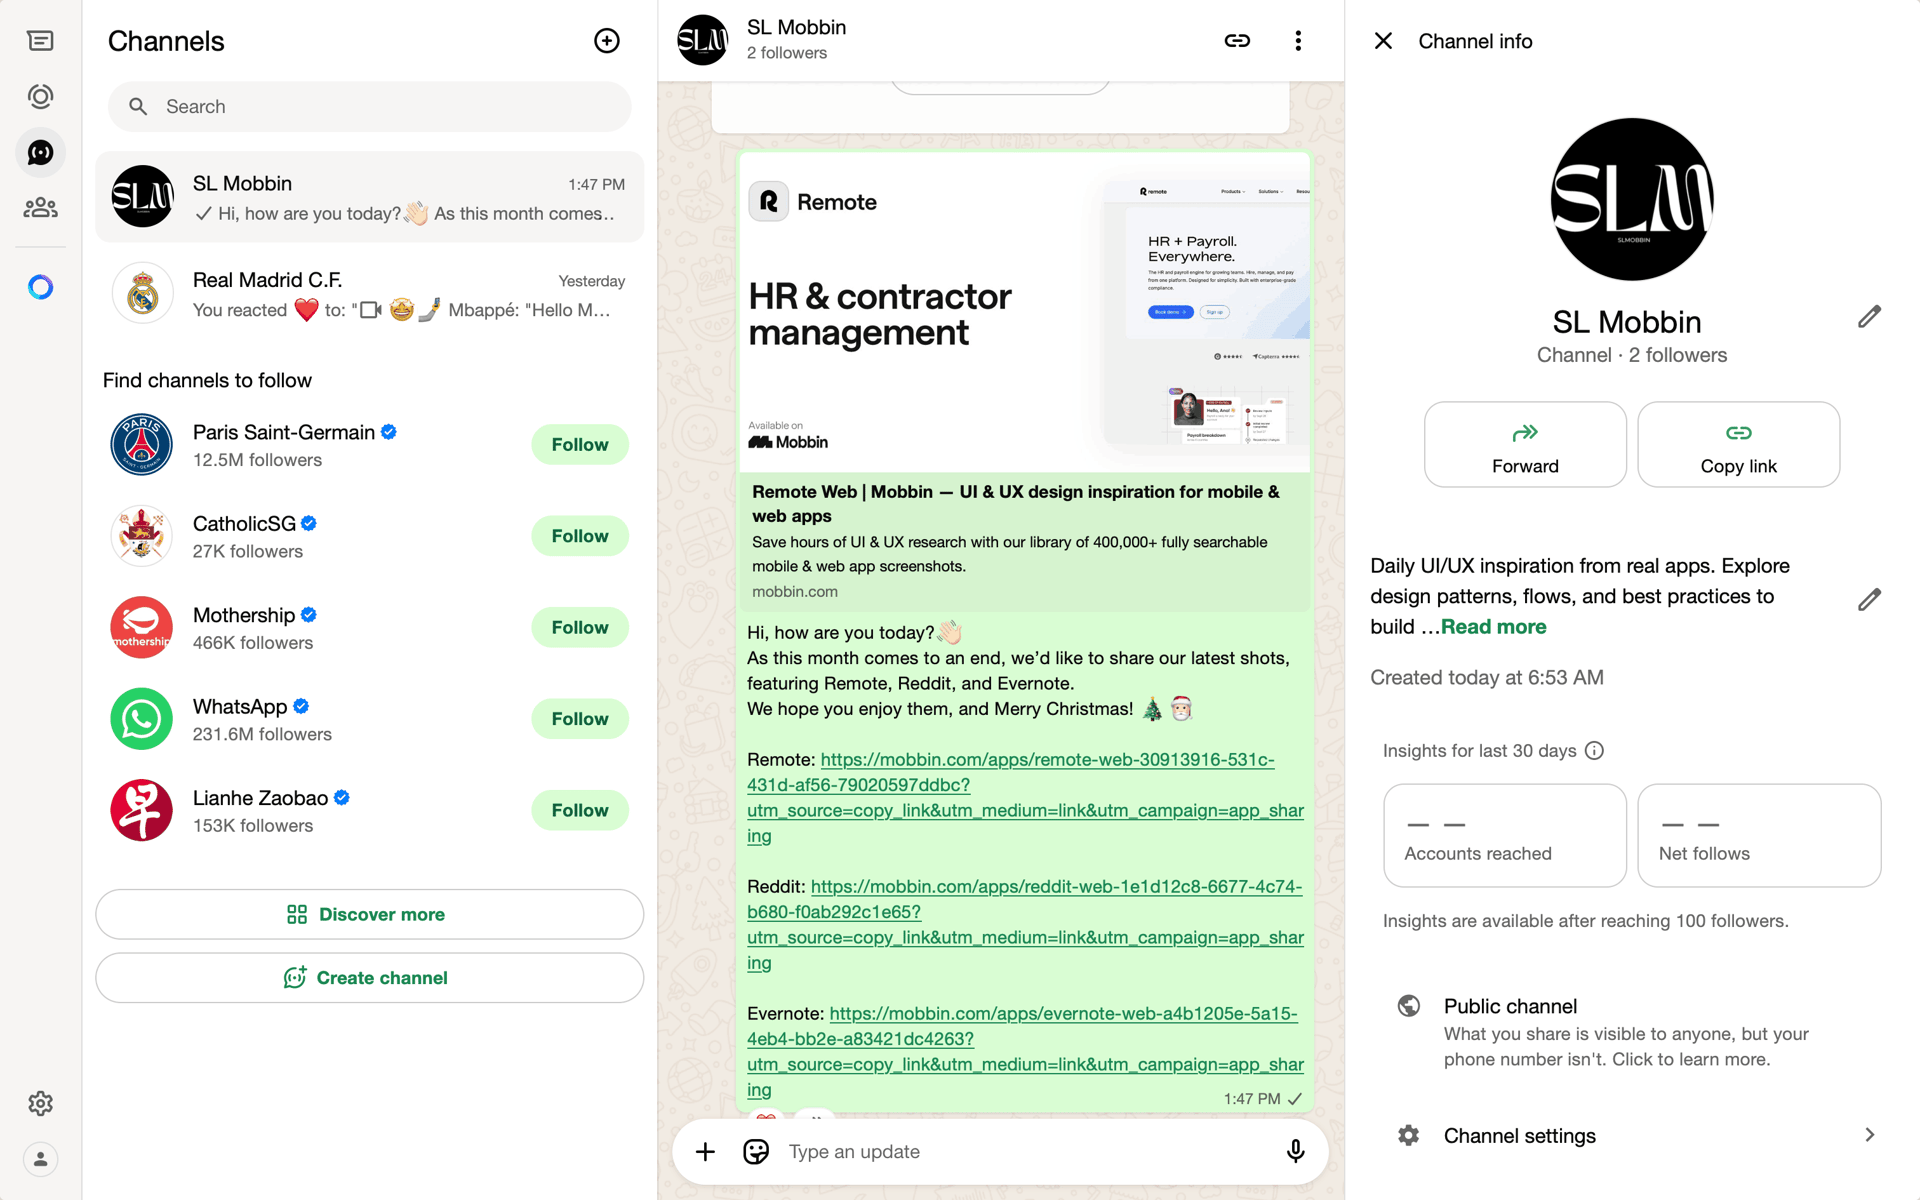Click 'Insights for last 30 days' label
The image size is (1920, 1200).
point(1479,751)
